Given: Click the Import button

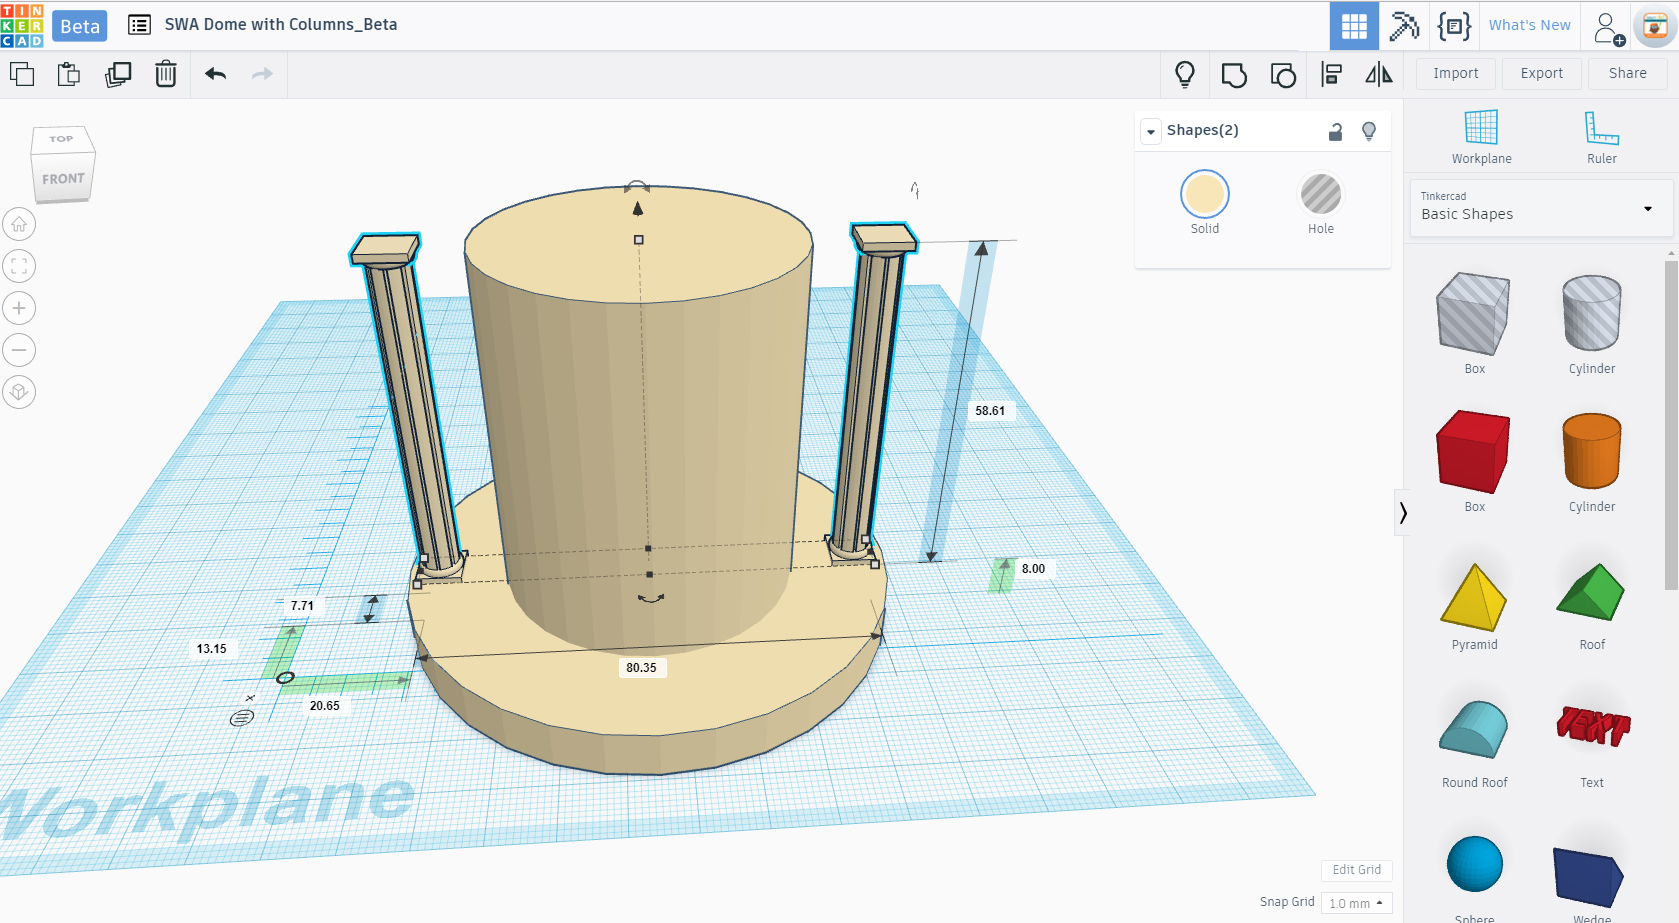Looking at the screenshot, I should (x=1455, y=74).
